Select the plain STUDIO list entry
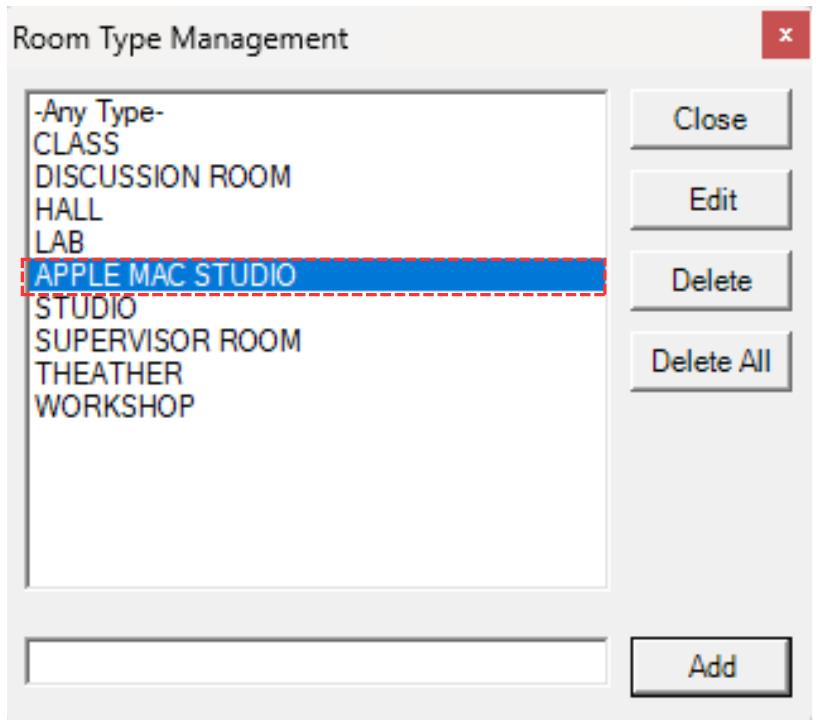 [85, 308]
